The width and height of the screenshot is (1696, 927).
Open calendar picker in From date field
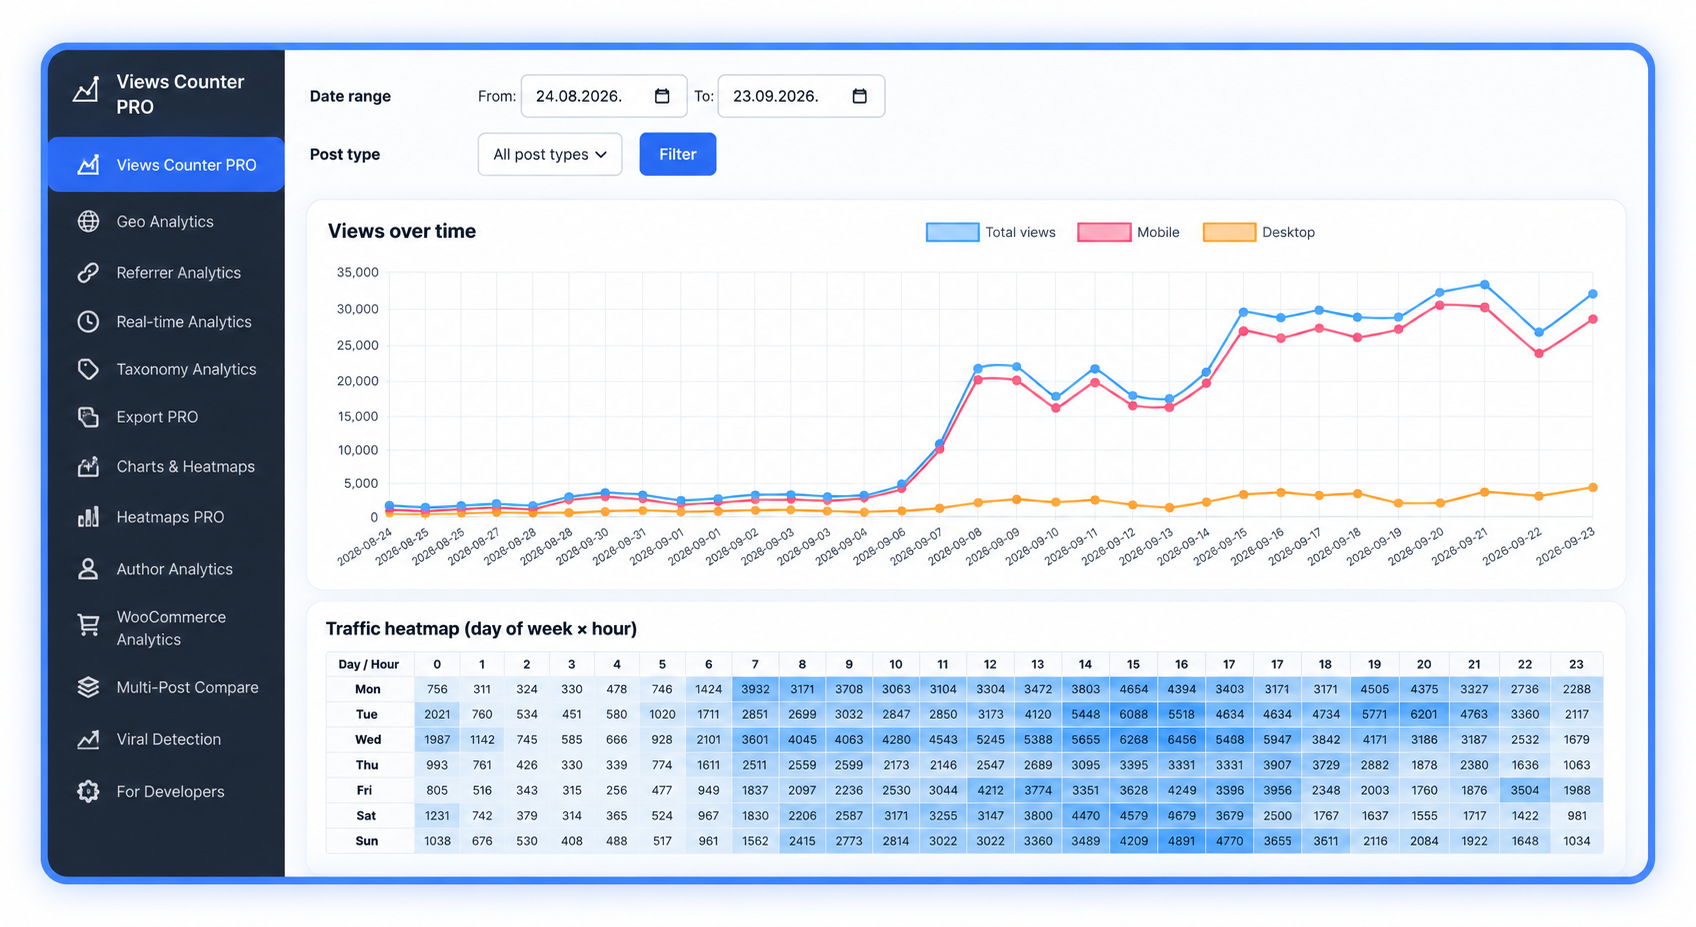coord(662,96)
